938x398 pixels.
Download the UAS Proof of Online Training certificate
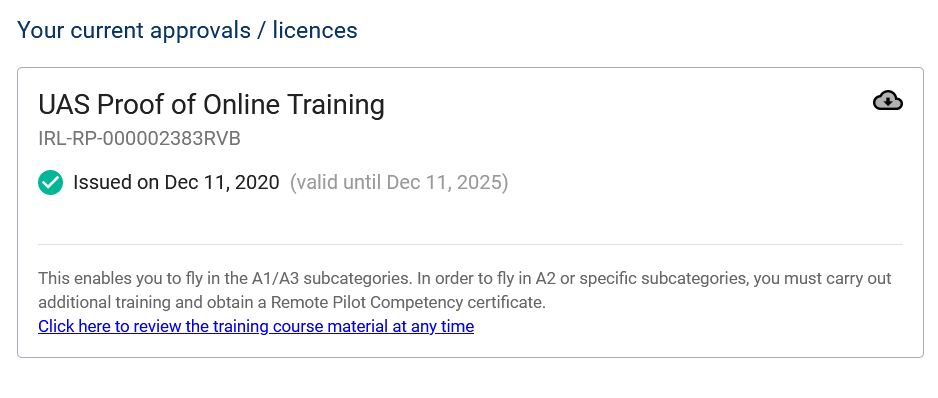point(888,101)
